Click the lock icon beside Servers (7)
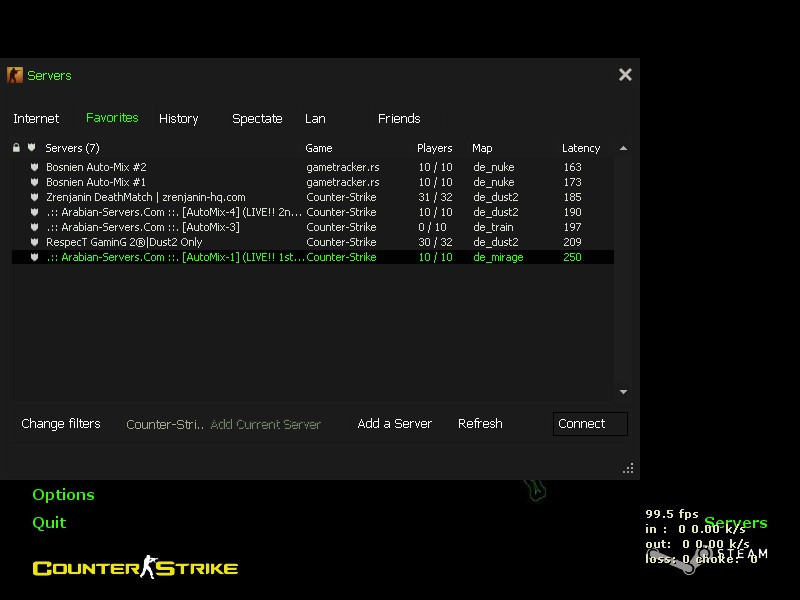The height and width of the screenshot is (600, 800). click(x=15, y=148)
